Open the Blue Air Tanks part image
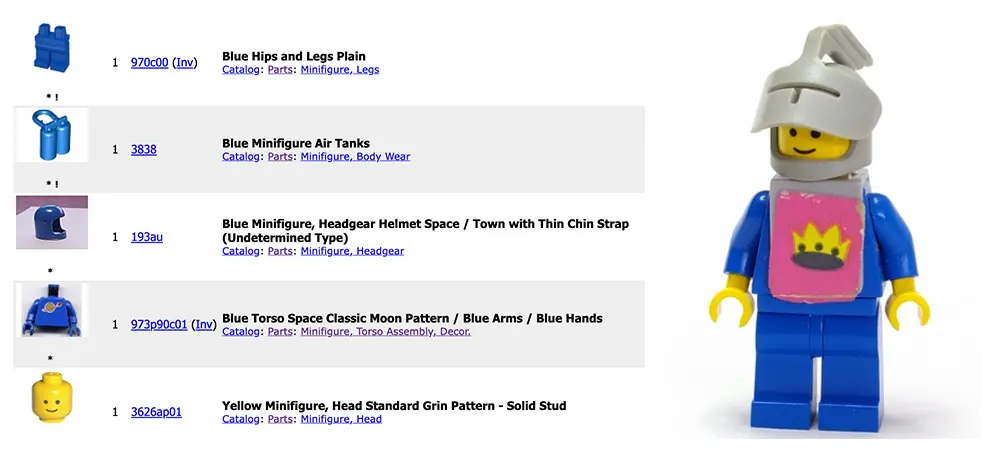The image size is (982, 449). click(52, 135)
